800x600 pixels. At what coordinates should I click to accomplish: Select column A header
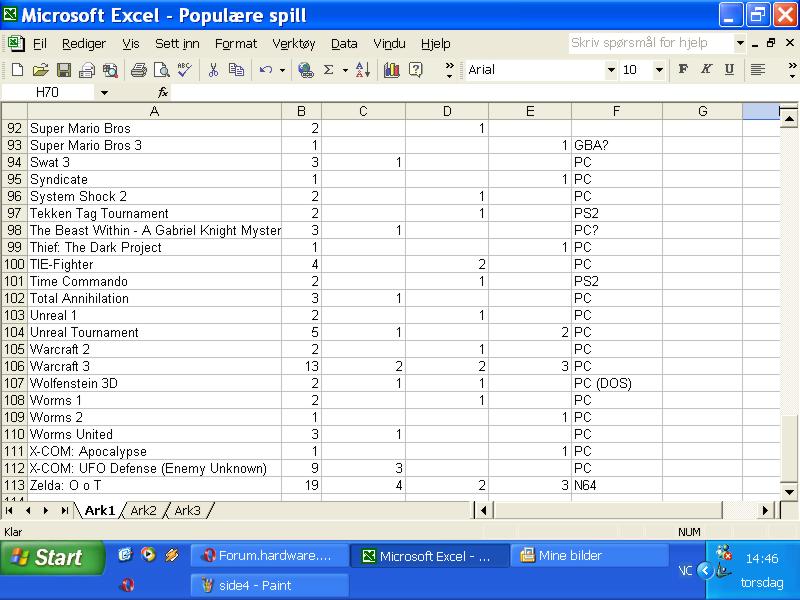click(x=155, y=111)
